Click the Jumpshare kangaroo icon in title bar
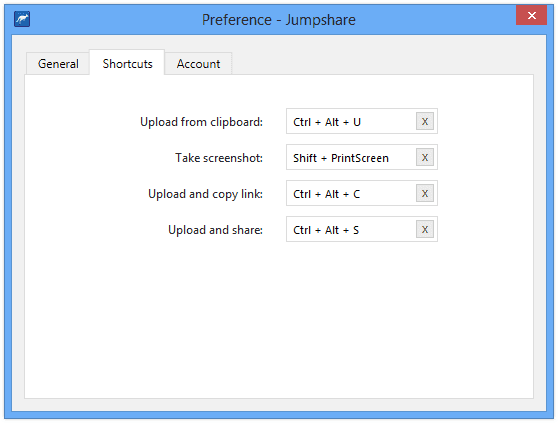 (22, 19)
